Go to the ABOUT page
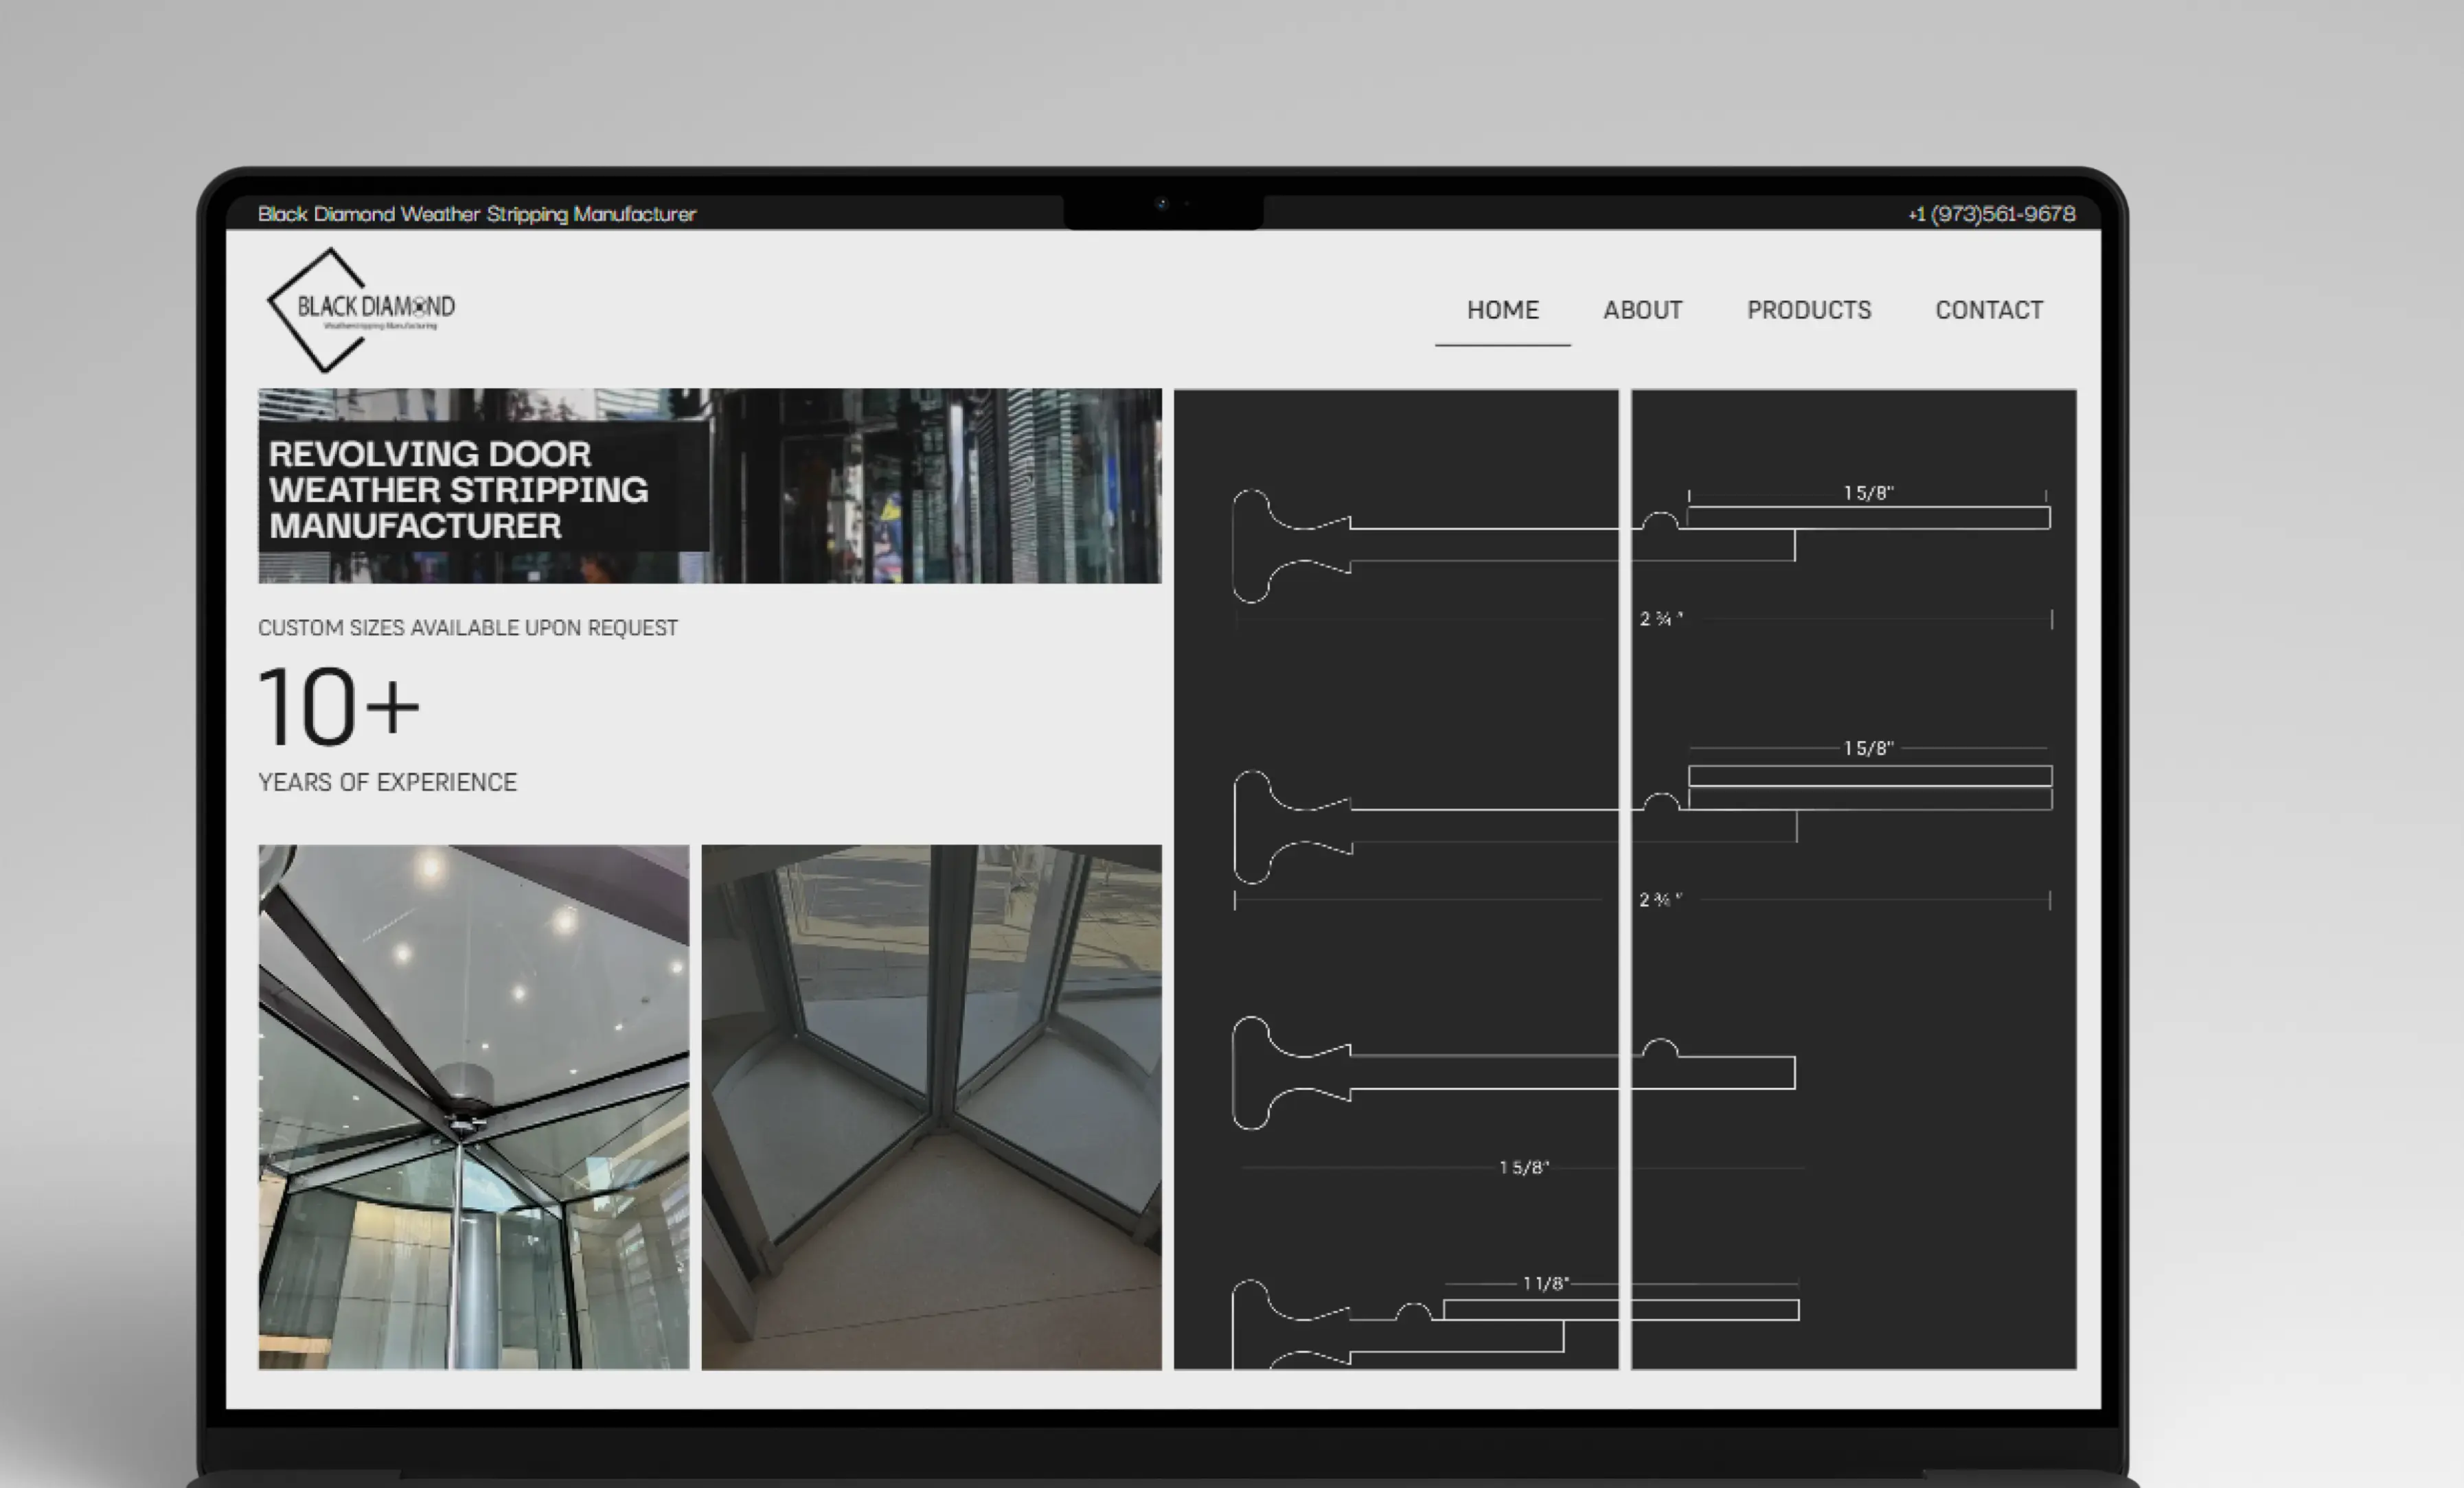This screenshot has width=2464, height=1488. click(1642, 310)
